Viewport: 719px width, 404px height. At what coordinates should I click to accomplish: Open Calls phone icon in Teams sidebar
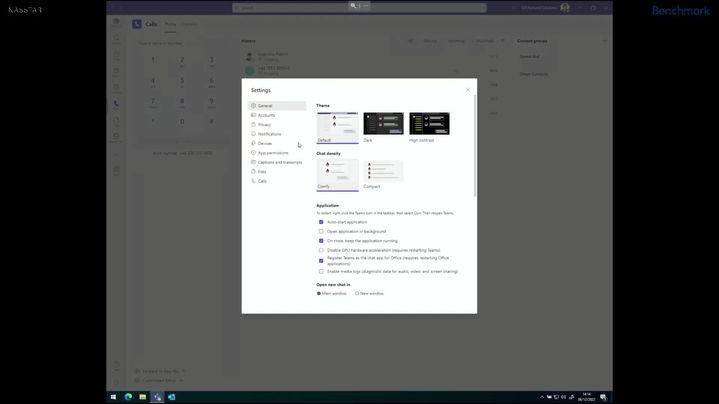[116, 105]
